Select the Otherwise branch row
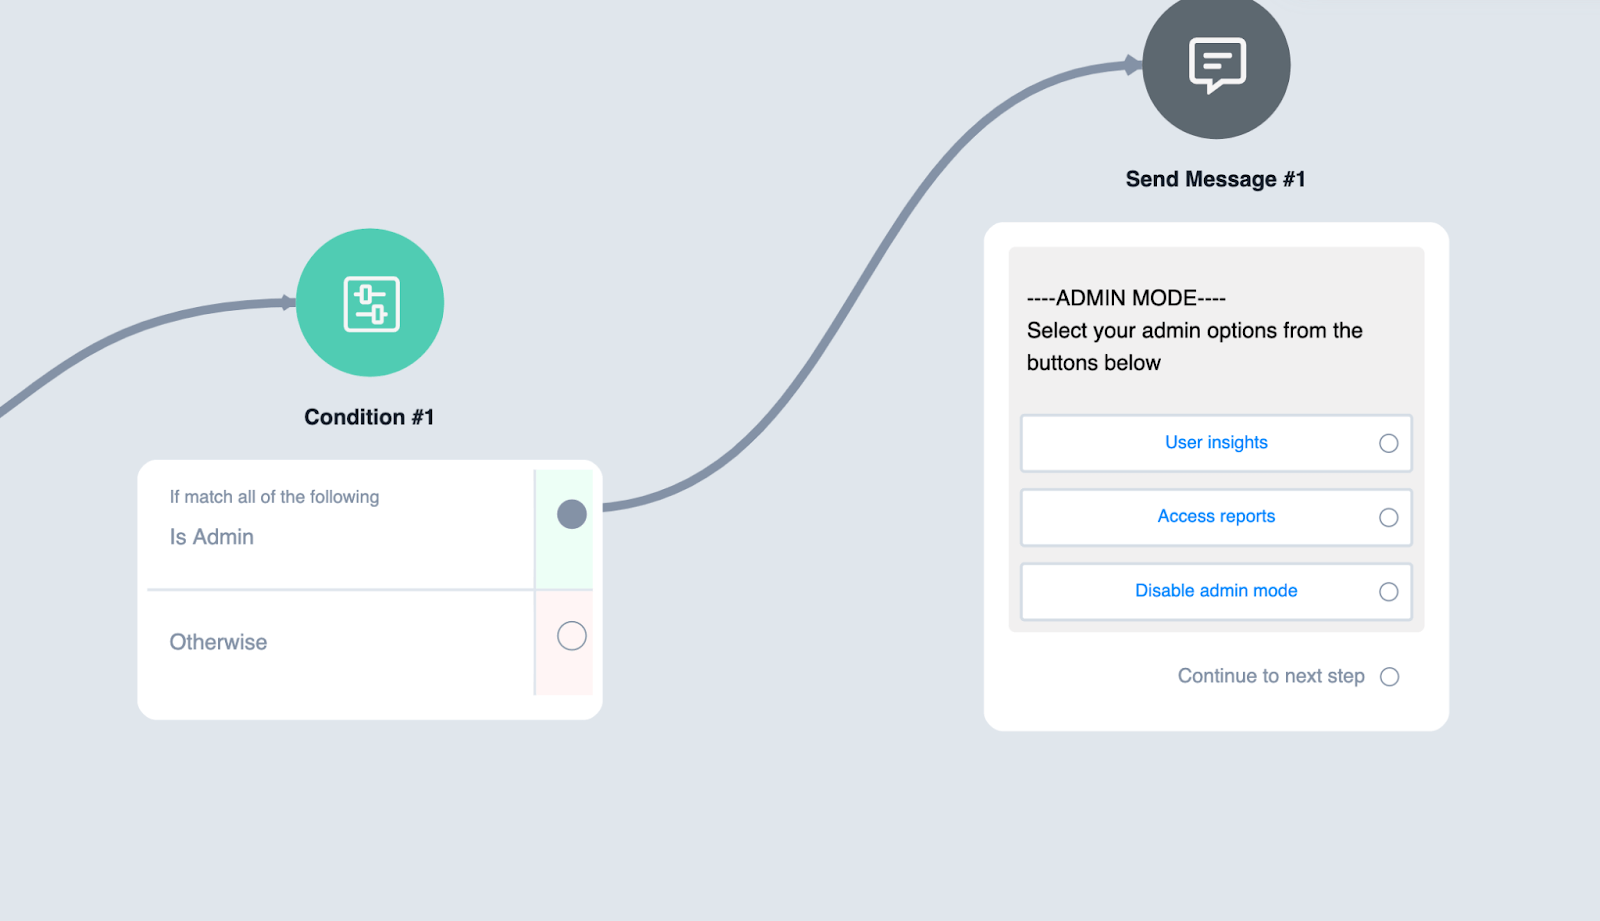This screenshot has width=1600, height=921. click(370, 642)
